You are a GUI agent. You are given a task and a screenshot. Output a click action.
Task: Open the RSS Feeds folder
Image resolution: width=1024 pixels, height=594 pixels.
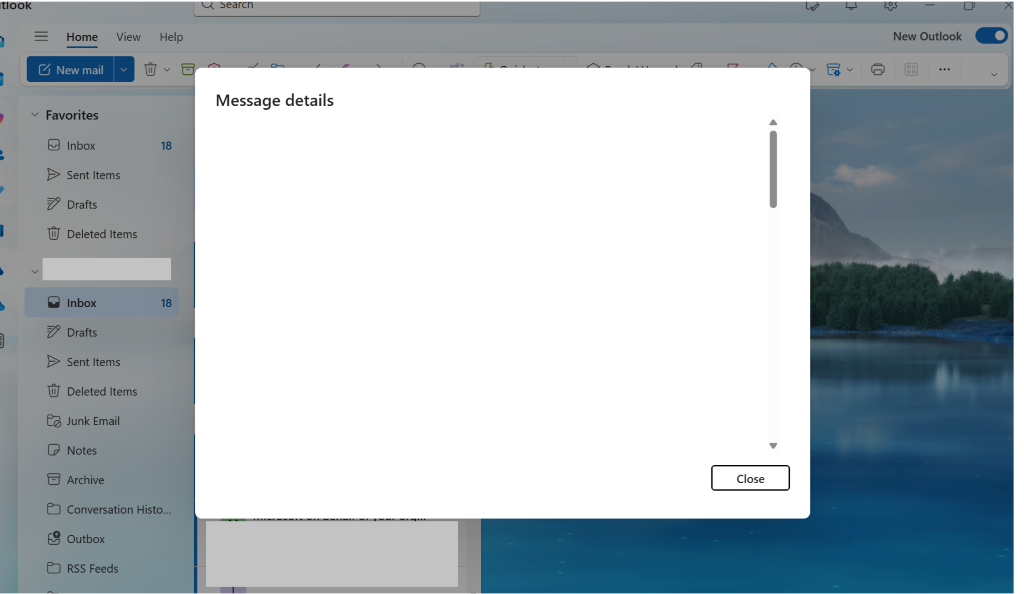(103, 569)
